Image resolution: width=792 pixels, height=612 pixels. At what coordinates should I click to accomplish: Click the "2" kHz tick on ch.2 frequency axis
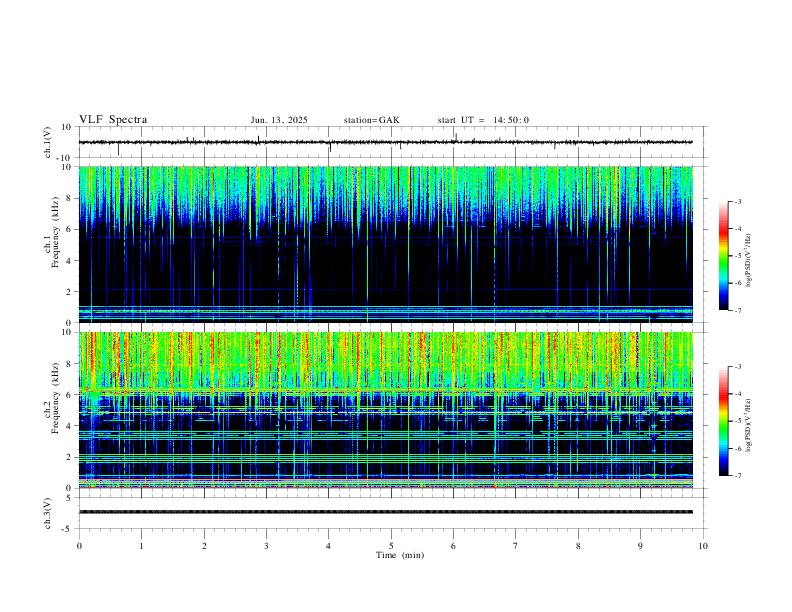tap(70, 457)
